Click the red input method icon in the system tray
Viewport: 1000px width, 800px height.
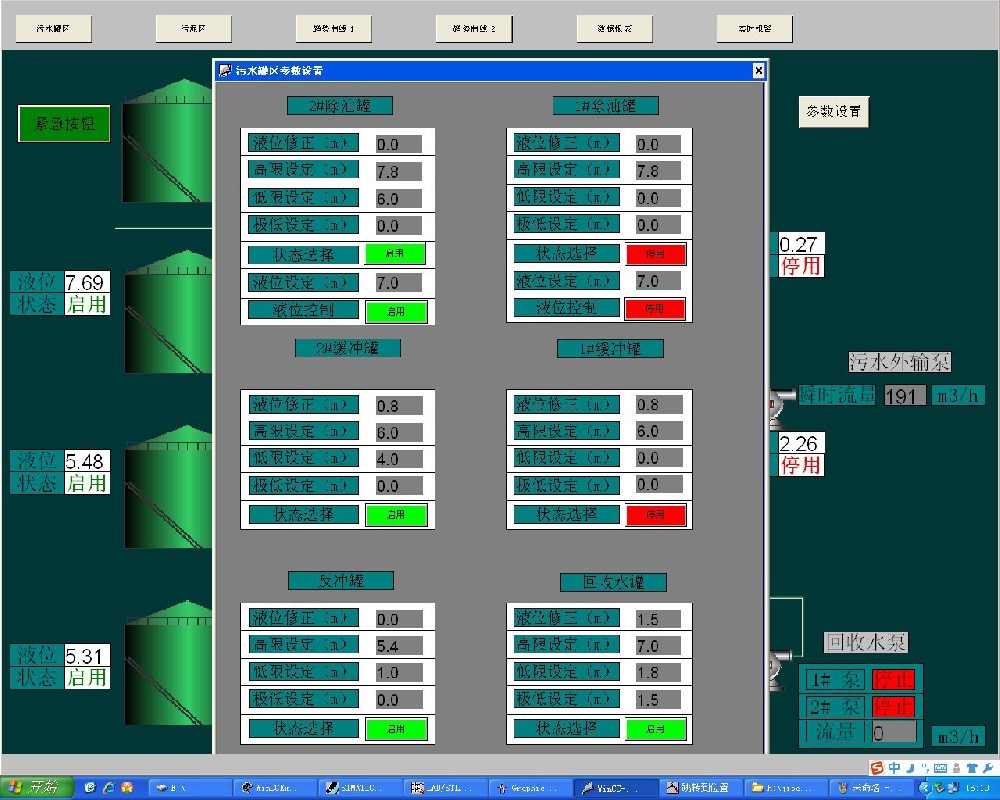(877, 768)
